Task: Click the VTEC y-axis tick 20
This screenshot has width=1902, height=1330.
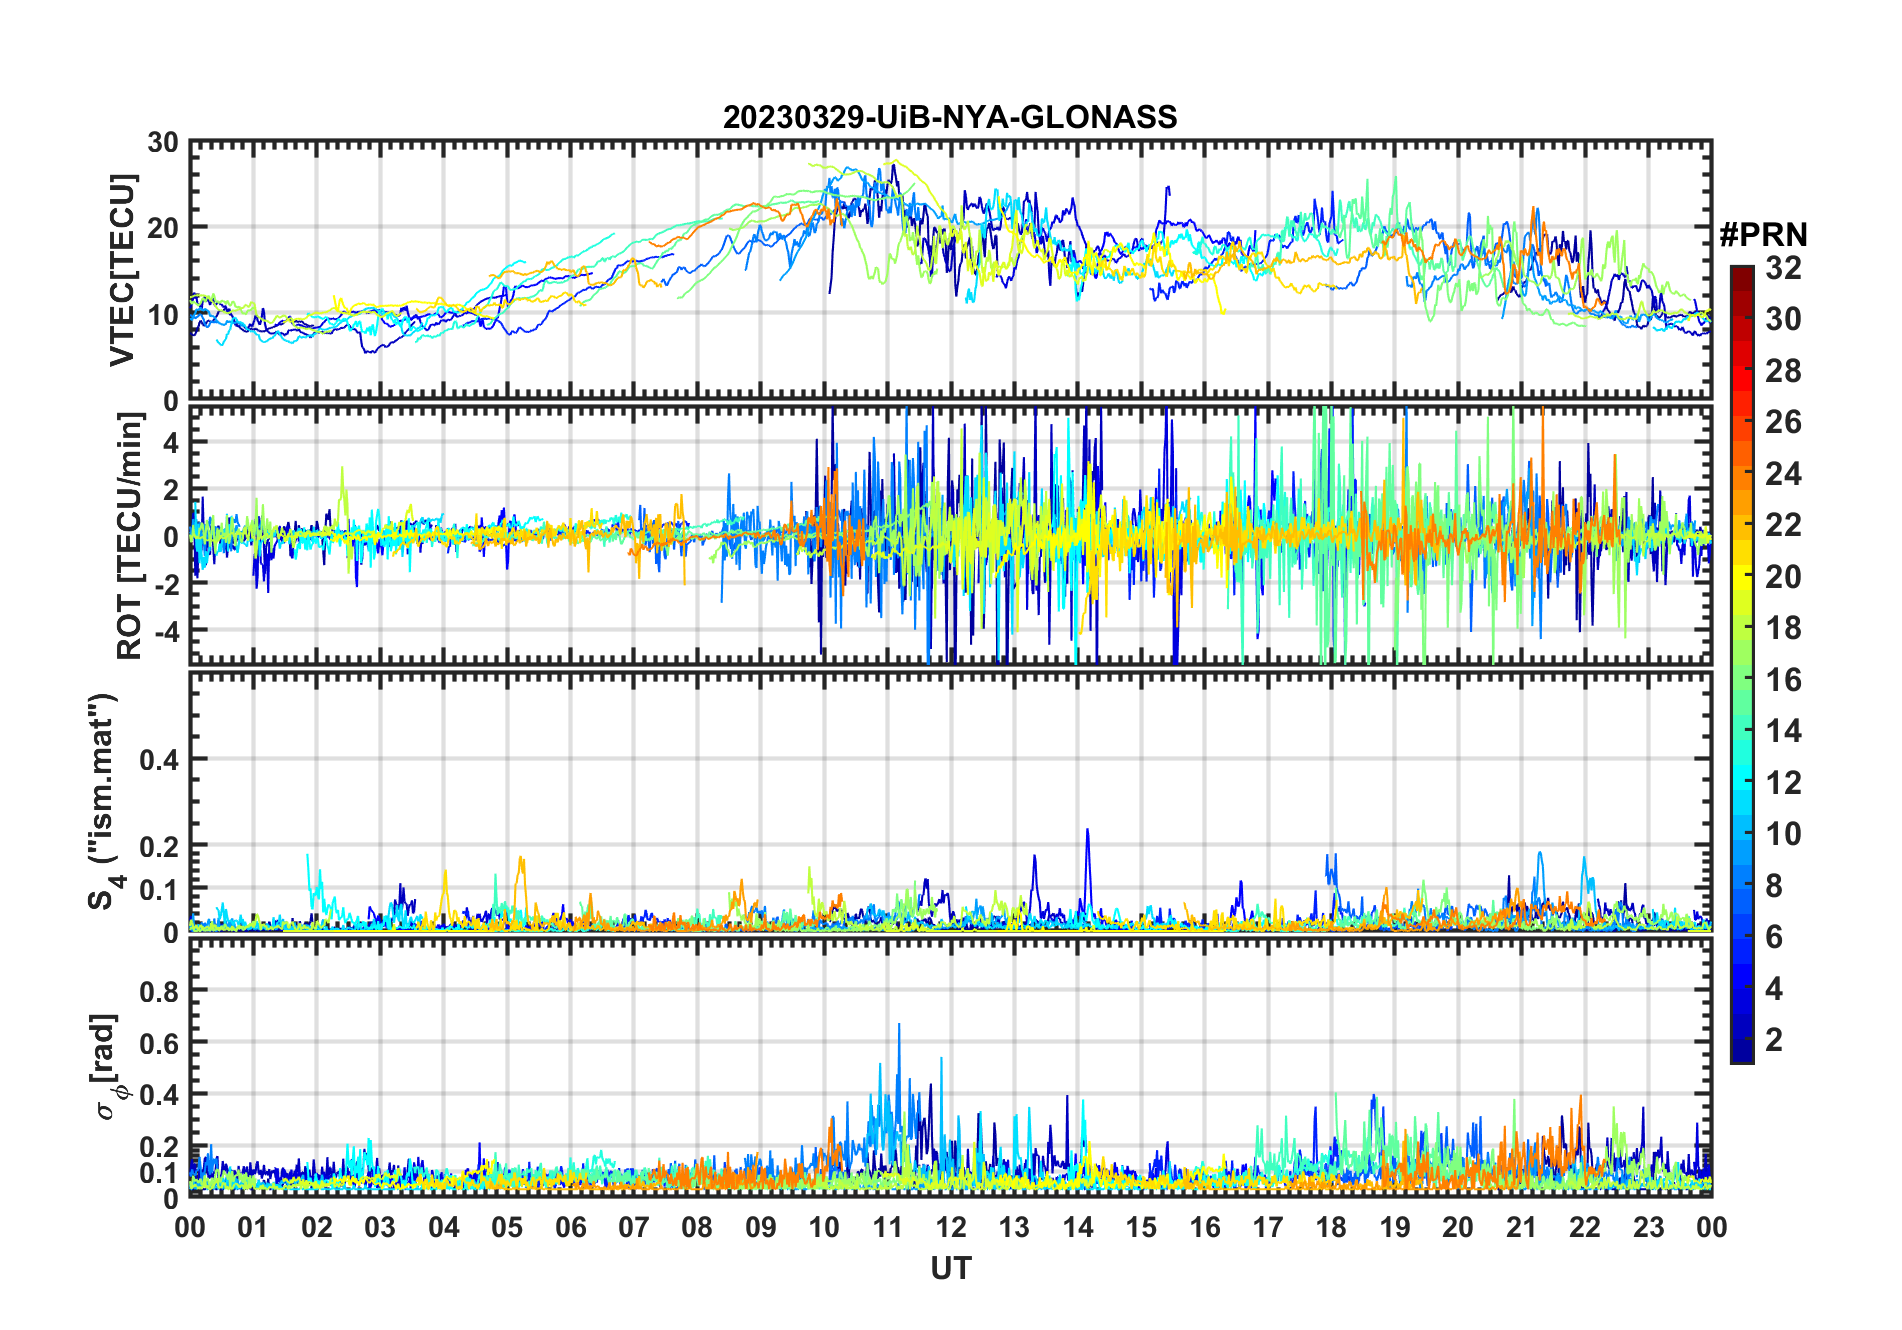Action: (163, 228)
